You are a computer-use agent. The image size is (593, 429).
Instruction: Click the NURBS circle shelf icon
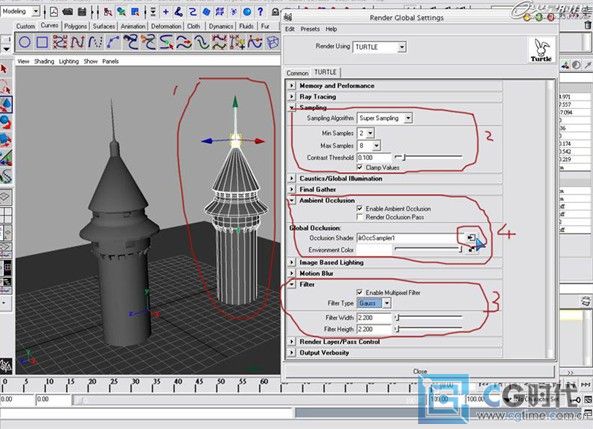pyautogui.click(x=25, y=42)
